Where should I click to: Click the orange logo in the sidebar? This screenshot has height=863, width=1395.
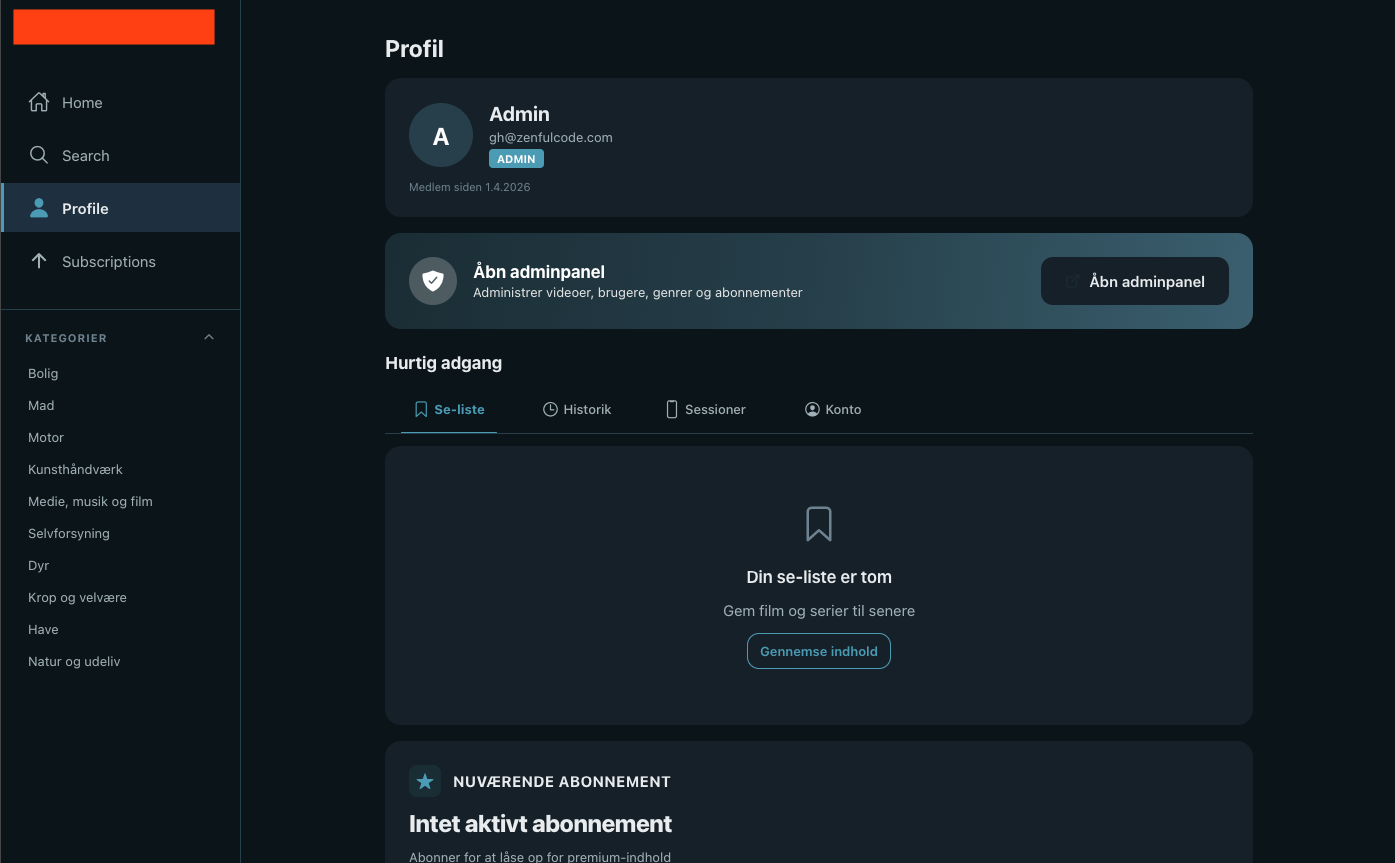pyautogui.click(x=114, y=27)
